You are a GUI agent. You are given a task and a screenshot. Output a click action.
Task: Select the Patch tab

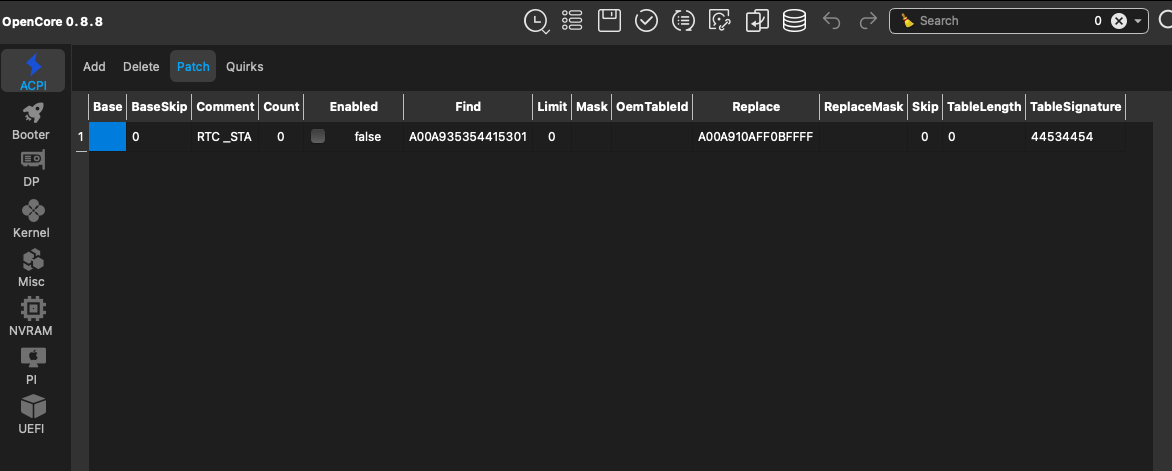tap(193, 67)
